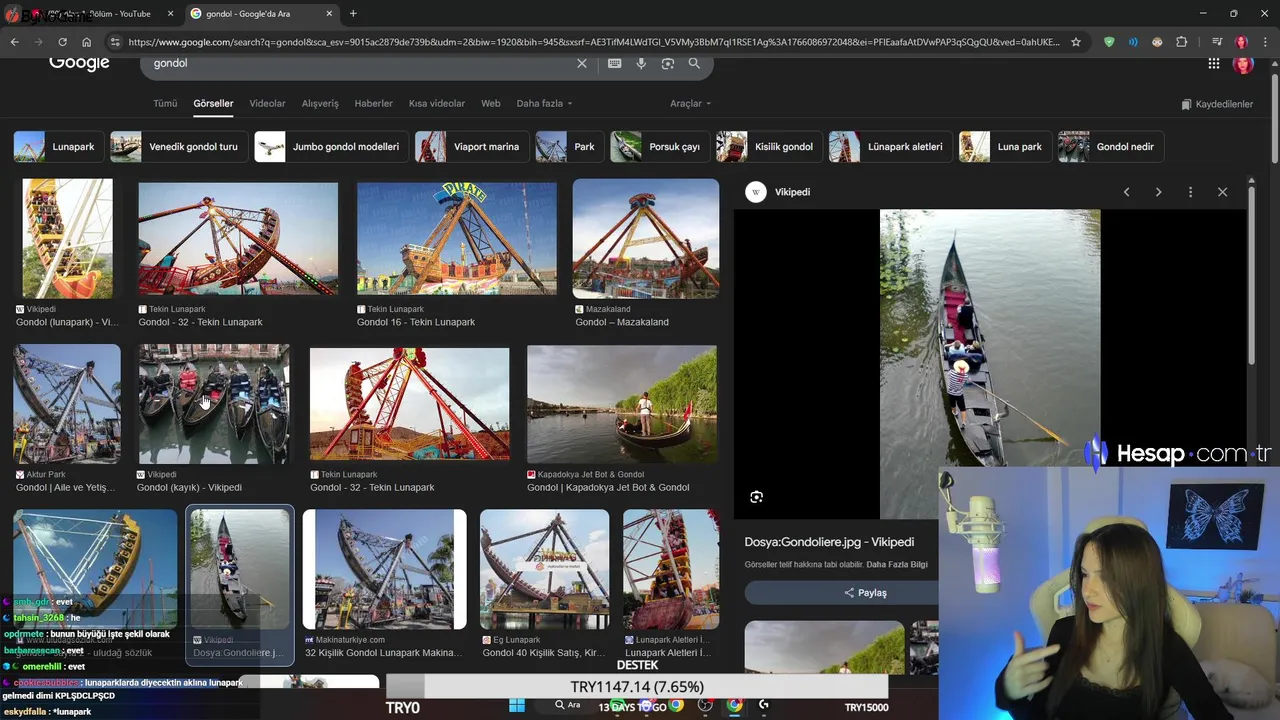1280x720 pixels.
Task: Bookmark this page with the star icon
Action: click(1076, 42)
